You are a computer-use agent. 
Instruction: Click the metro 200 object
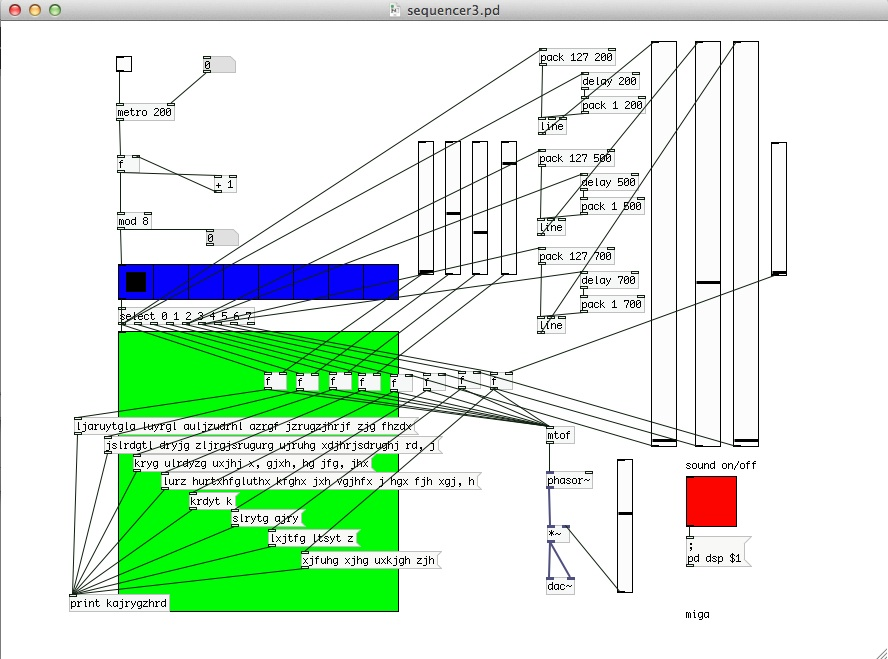click(145, 113)
